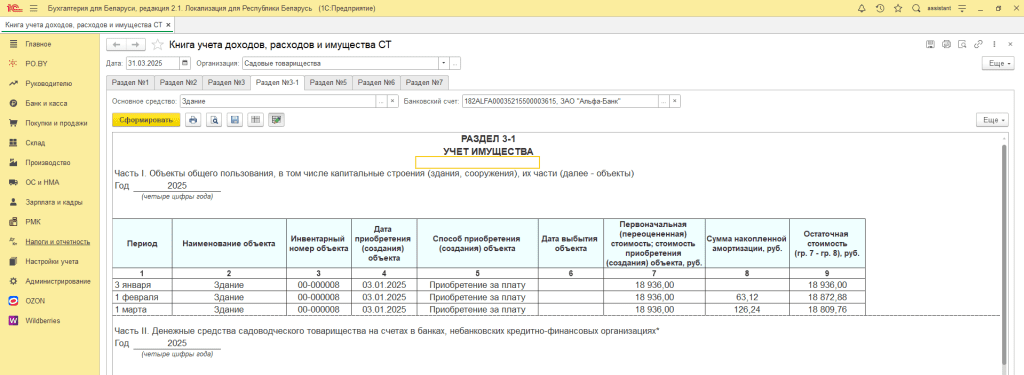
Task: Open Настройки учета section
Action: (x=52, y=261)
